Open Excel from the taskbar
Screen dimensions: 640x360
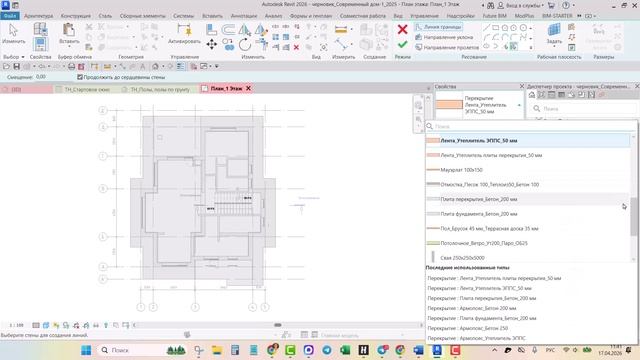[x=345, y=350]
